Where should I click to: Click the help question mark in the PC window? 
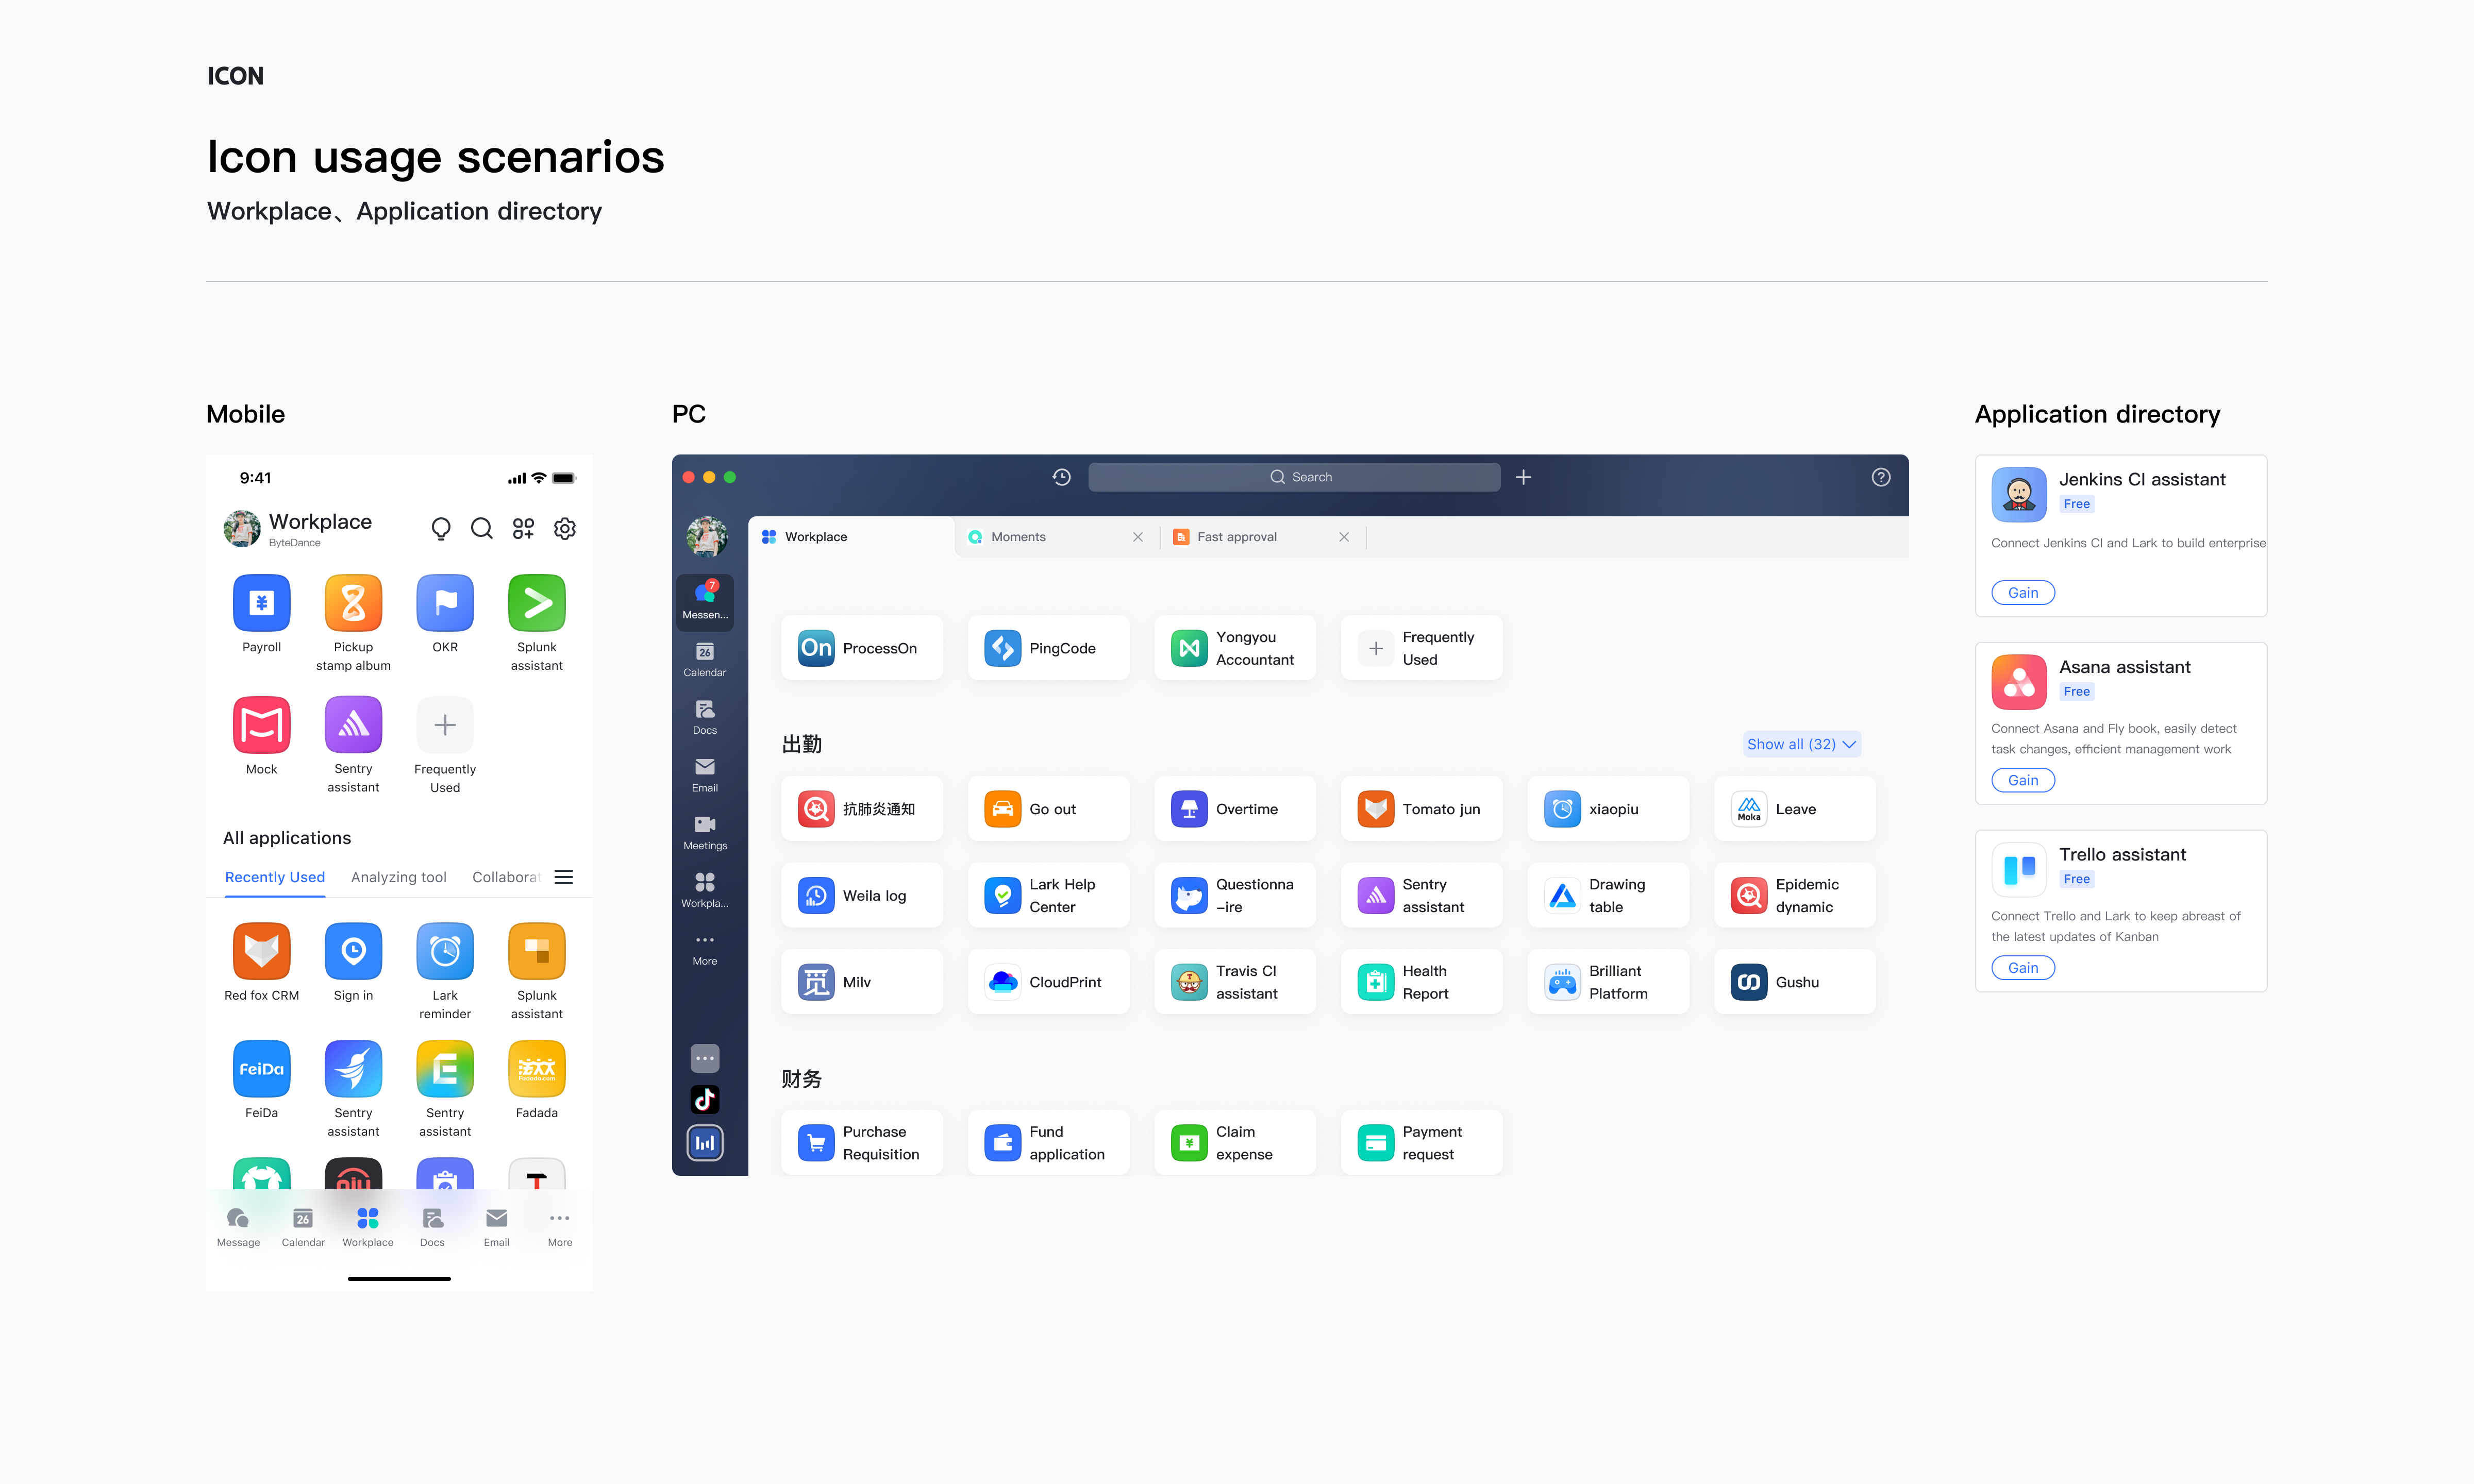click(x=1881, y=477)
